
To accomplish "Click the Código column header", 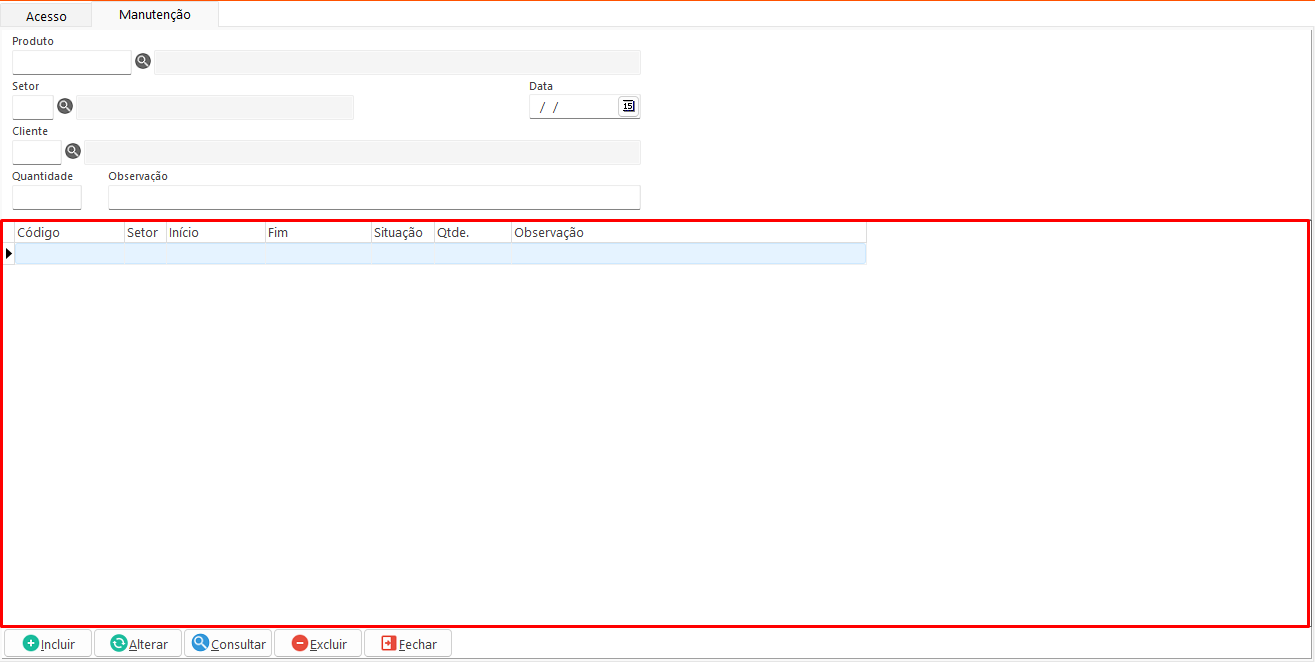I will pyautogui.click(x=68, y=233).
